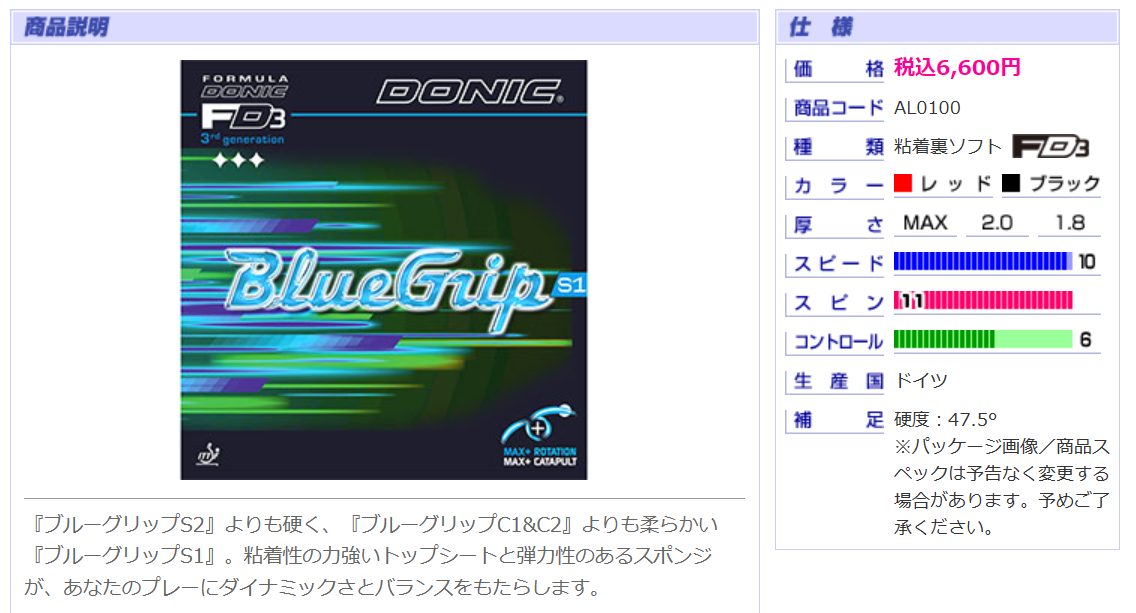Click the product description paragraph
Screen dimensions: 1136x613
coord(371,555)
